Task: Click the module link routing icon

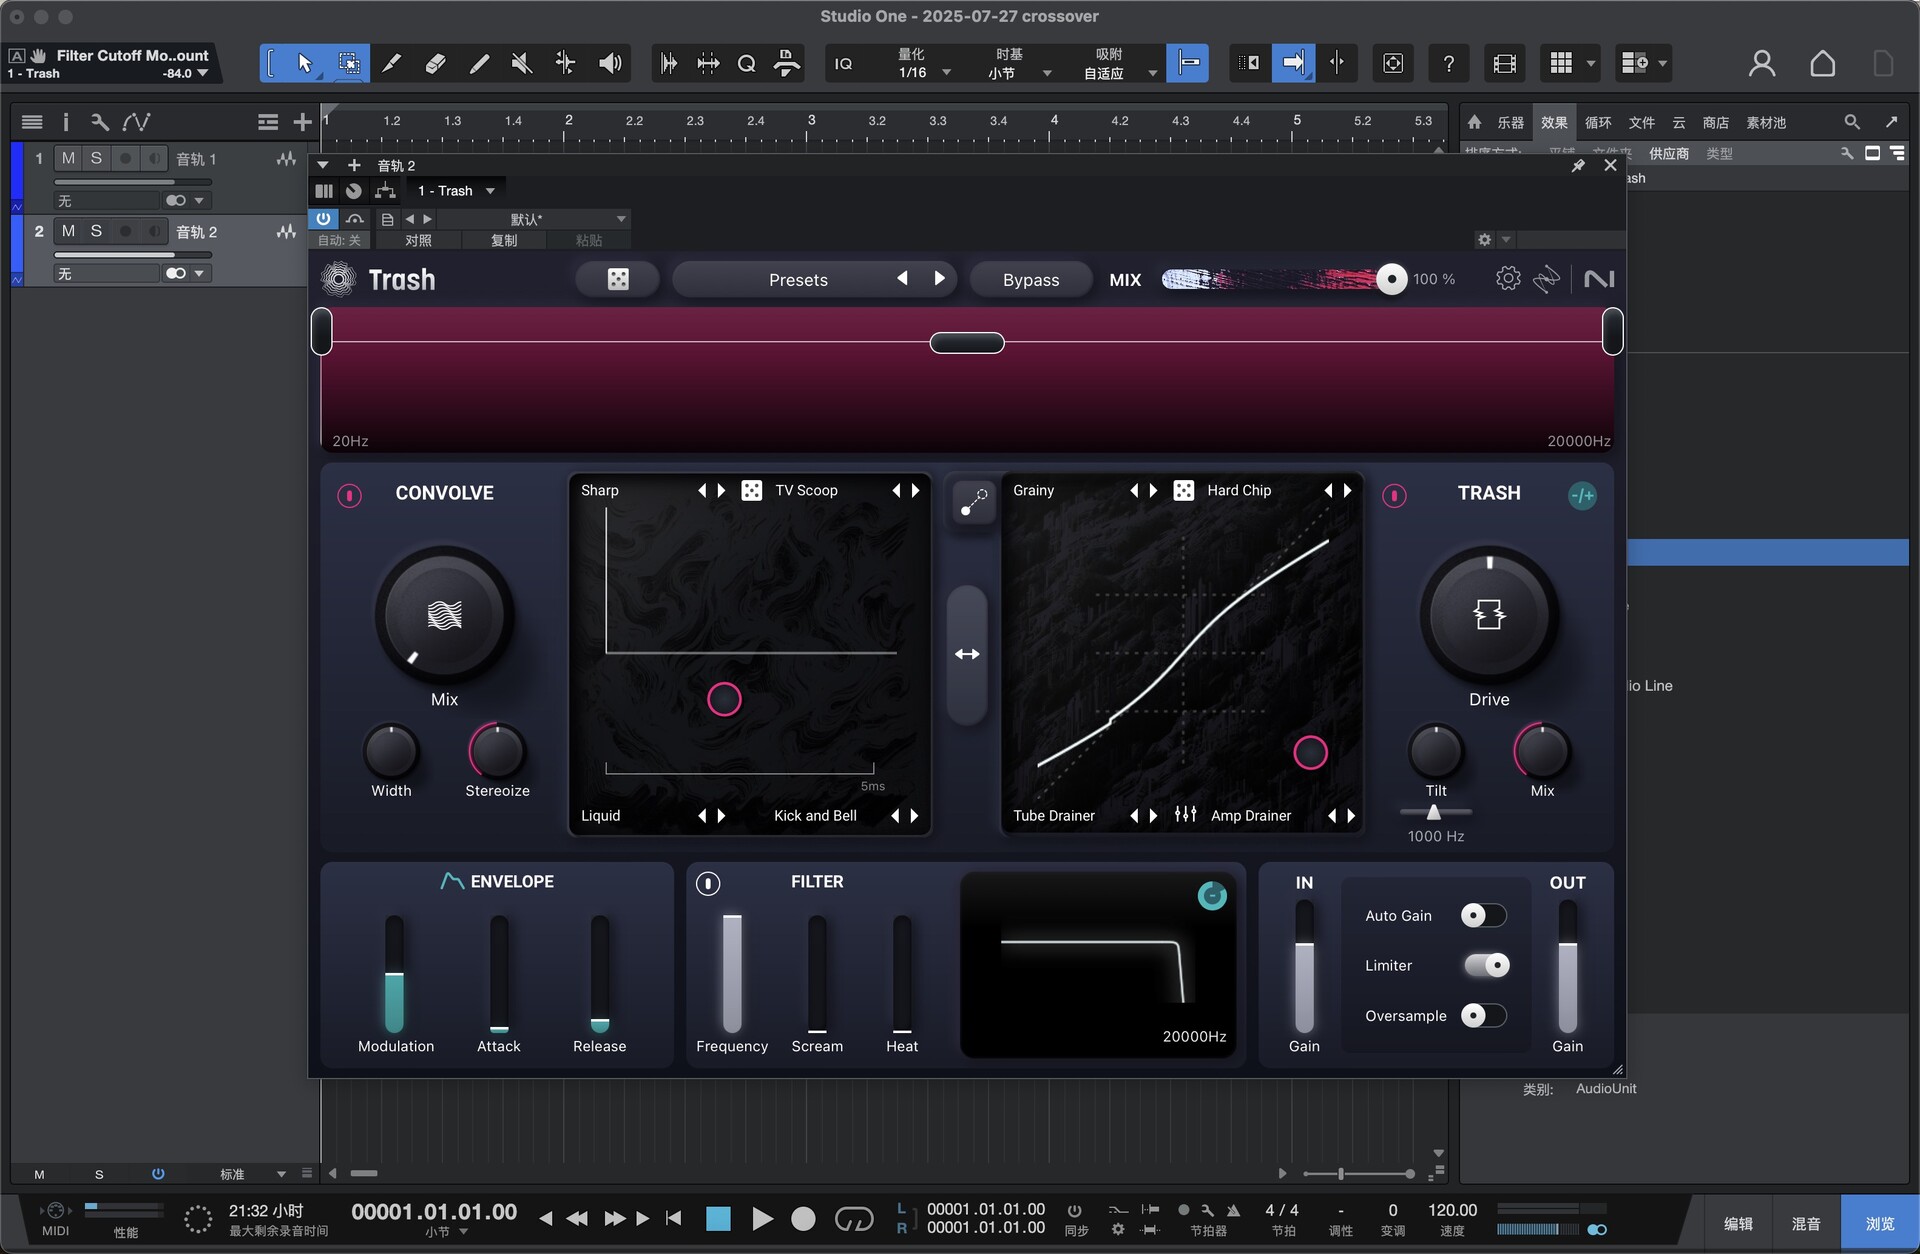Action: [973, 502]
